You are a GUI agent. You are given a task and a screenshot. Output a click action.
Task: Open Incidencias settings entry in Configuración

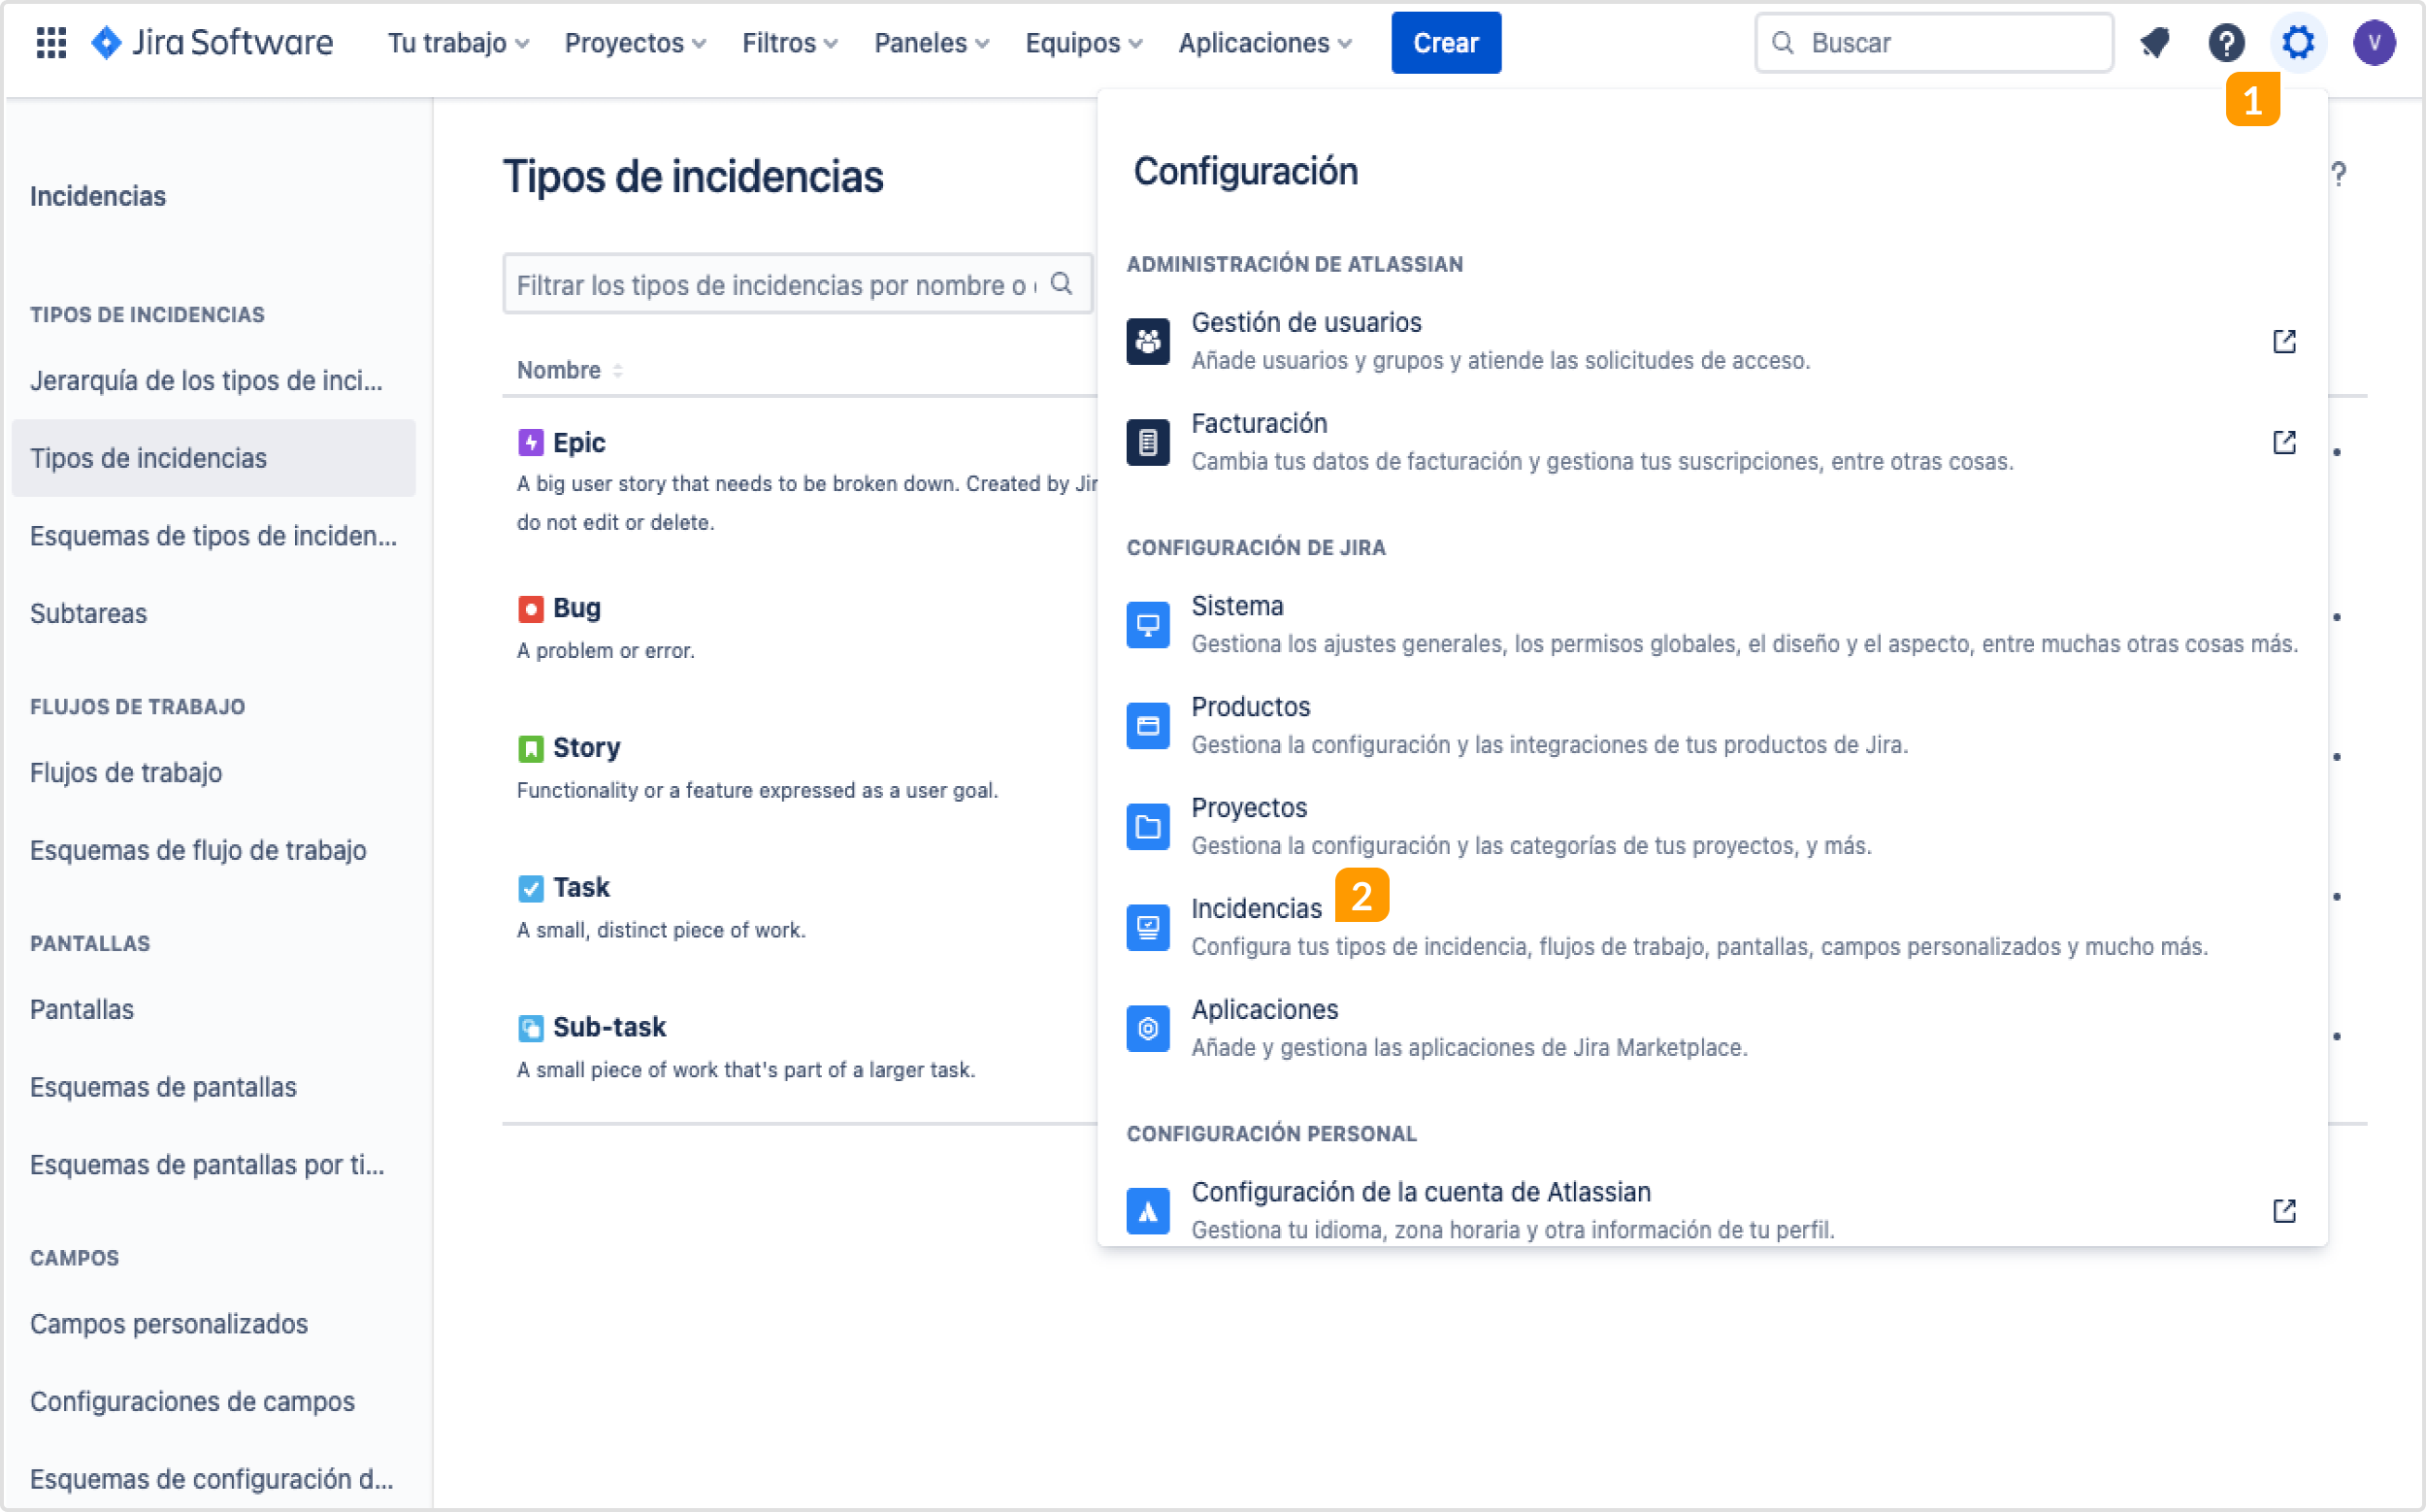click(1711, 928)
